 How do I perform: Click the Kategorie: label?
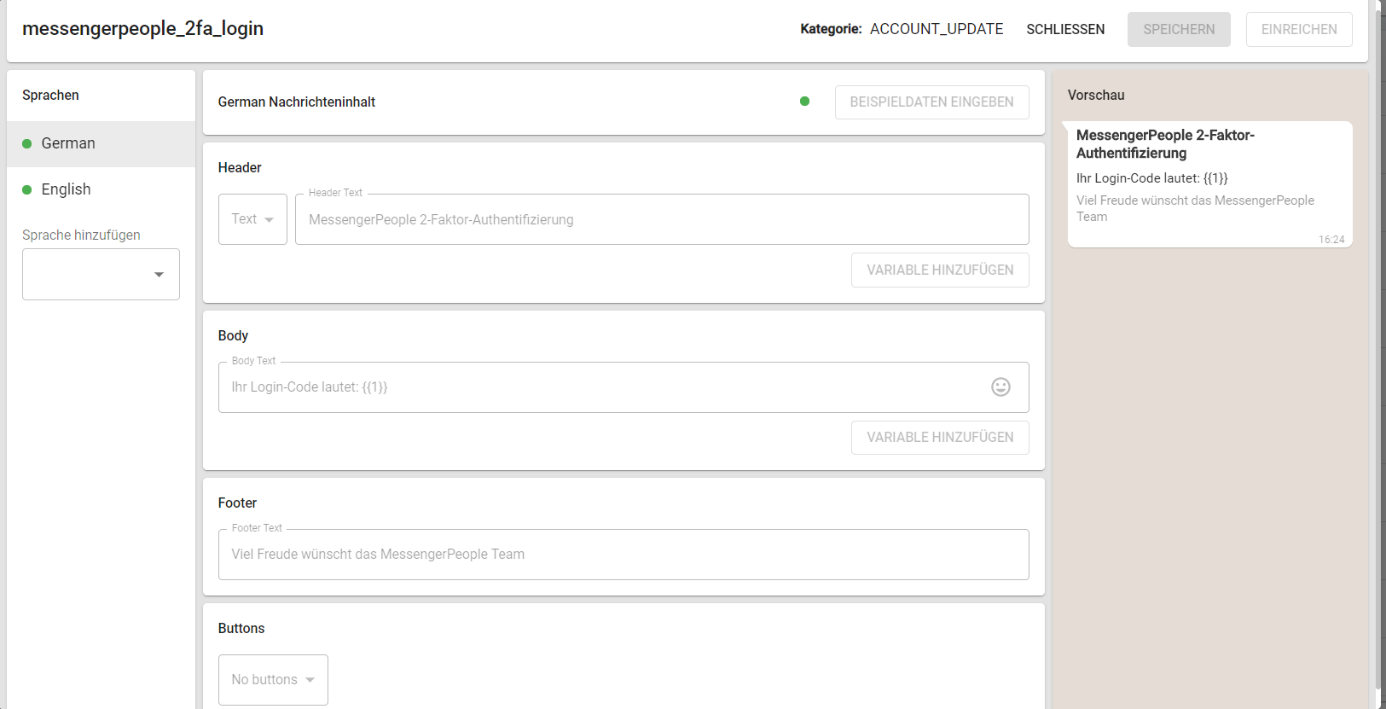pyautogui.click(x=831, y=29)
